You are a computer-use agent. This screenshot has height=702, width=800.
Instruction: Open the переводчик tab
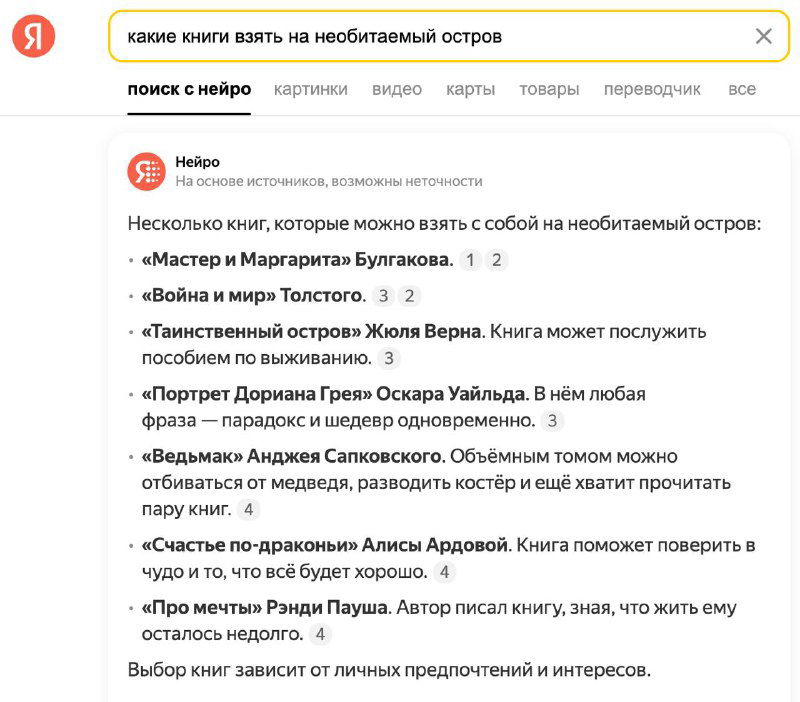pyautogui.click(x=652, y=89)
